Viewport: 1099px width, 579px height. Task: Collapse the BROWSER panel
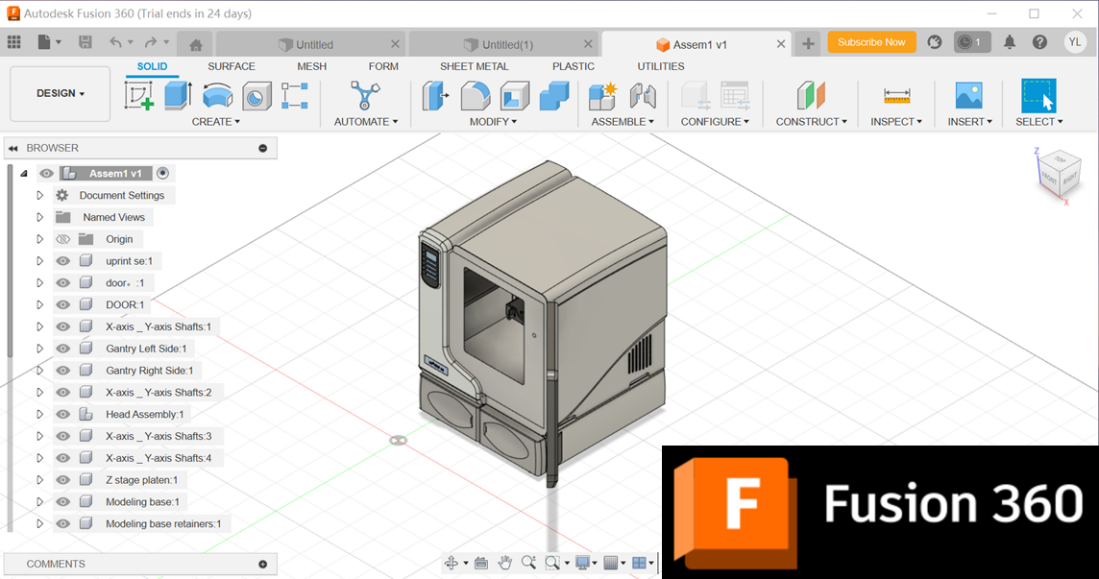pos(13,148)
